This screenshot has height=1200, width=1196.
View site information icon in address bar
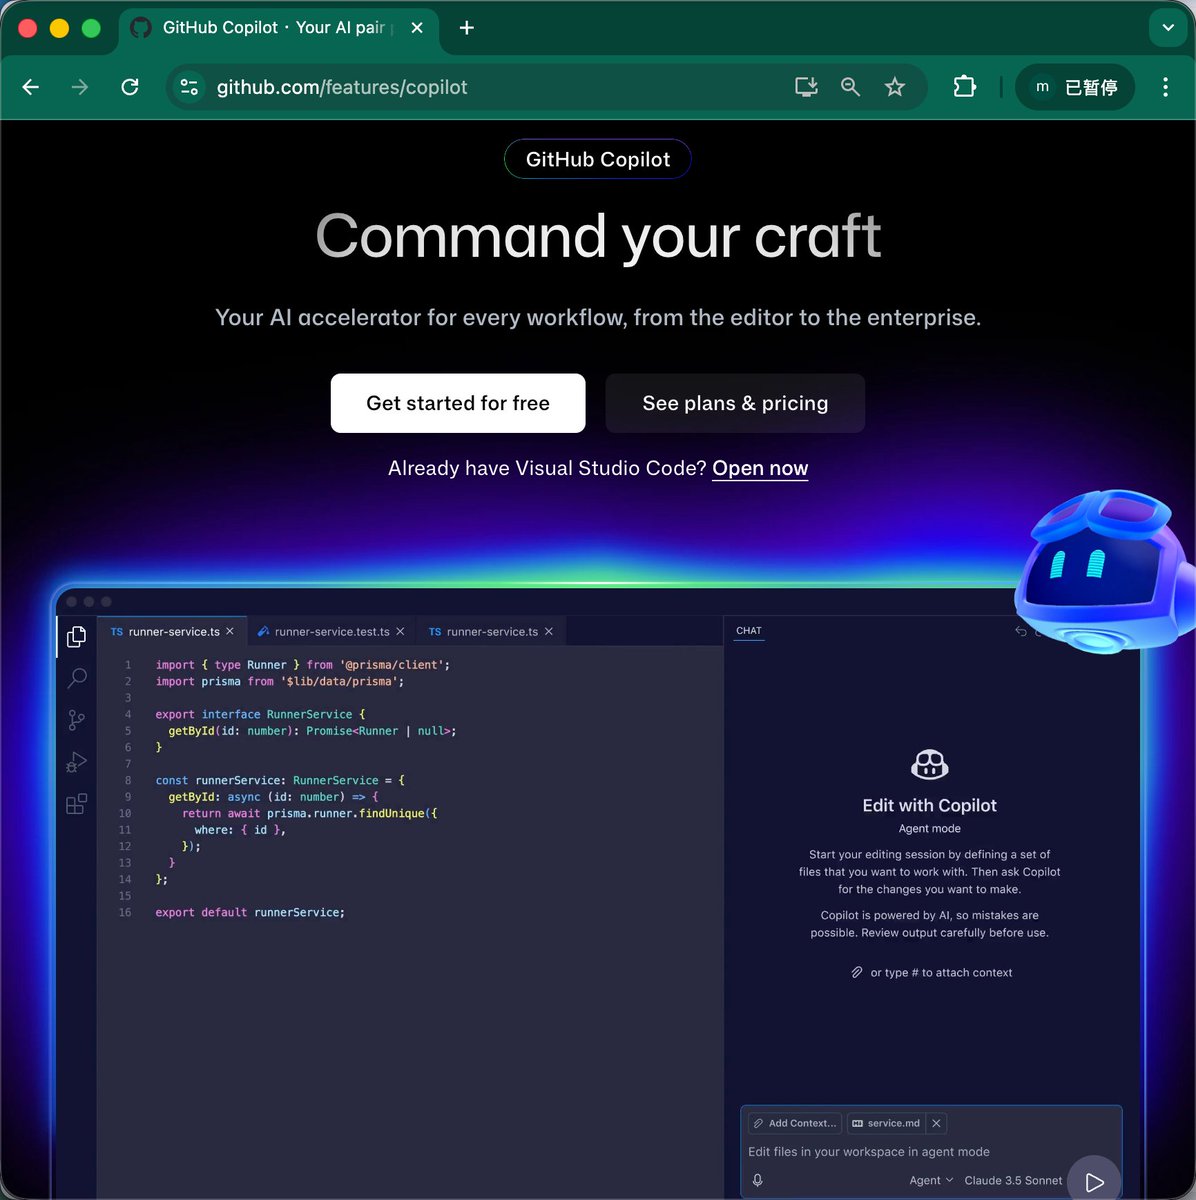189,87
